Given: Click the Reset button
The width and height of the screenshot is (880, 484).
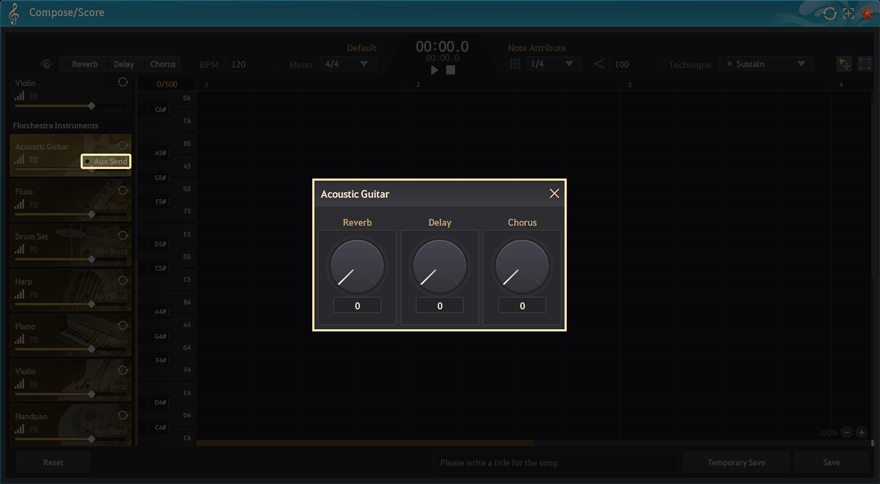Looking at the screenshot, I should [53, 462].
